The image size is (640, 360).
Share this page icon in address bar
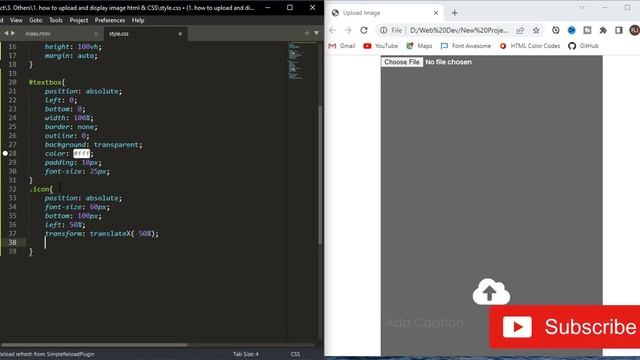tap(520, 30)
